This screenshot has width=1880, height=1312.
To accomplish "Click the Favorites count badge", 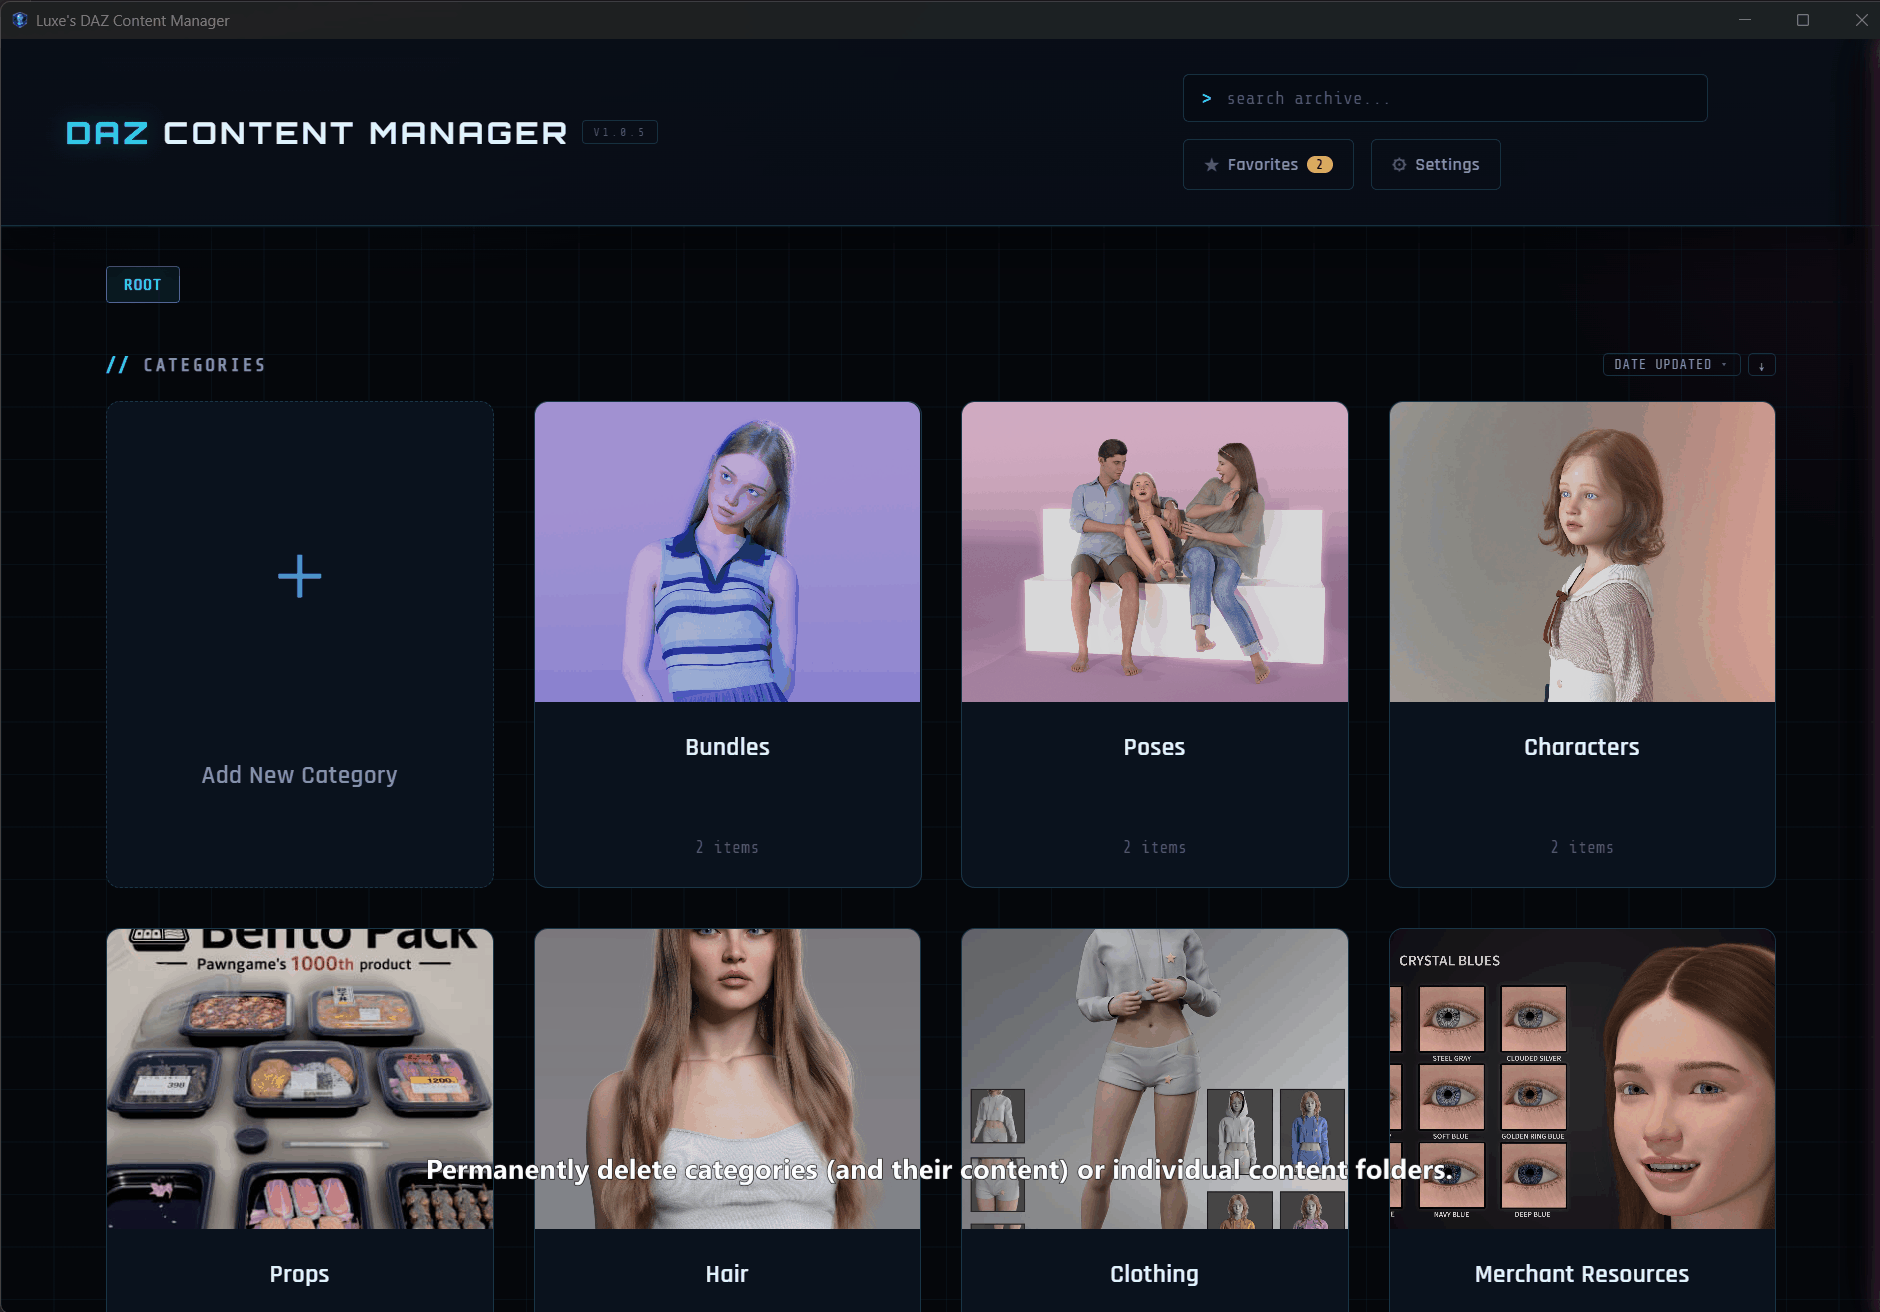I will (x=1320, y=165).
